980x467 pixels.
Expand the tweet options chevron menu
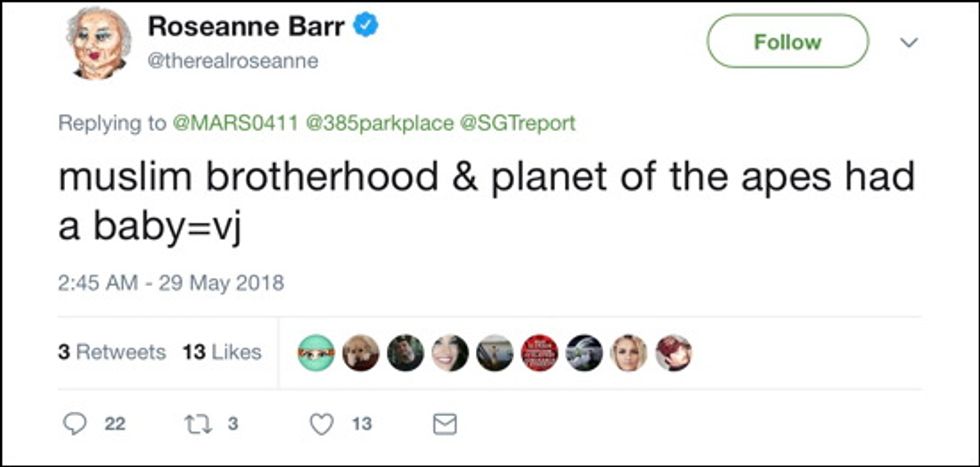coord(908,42)
